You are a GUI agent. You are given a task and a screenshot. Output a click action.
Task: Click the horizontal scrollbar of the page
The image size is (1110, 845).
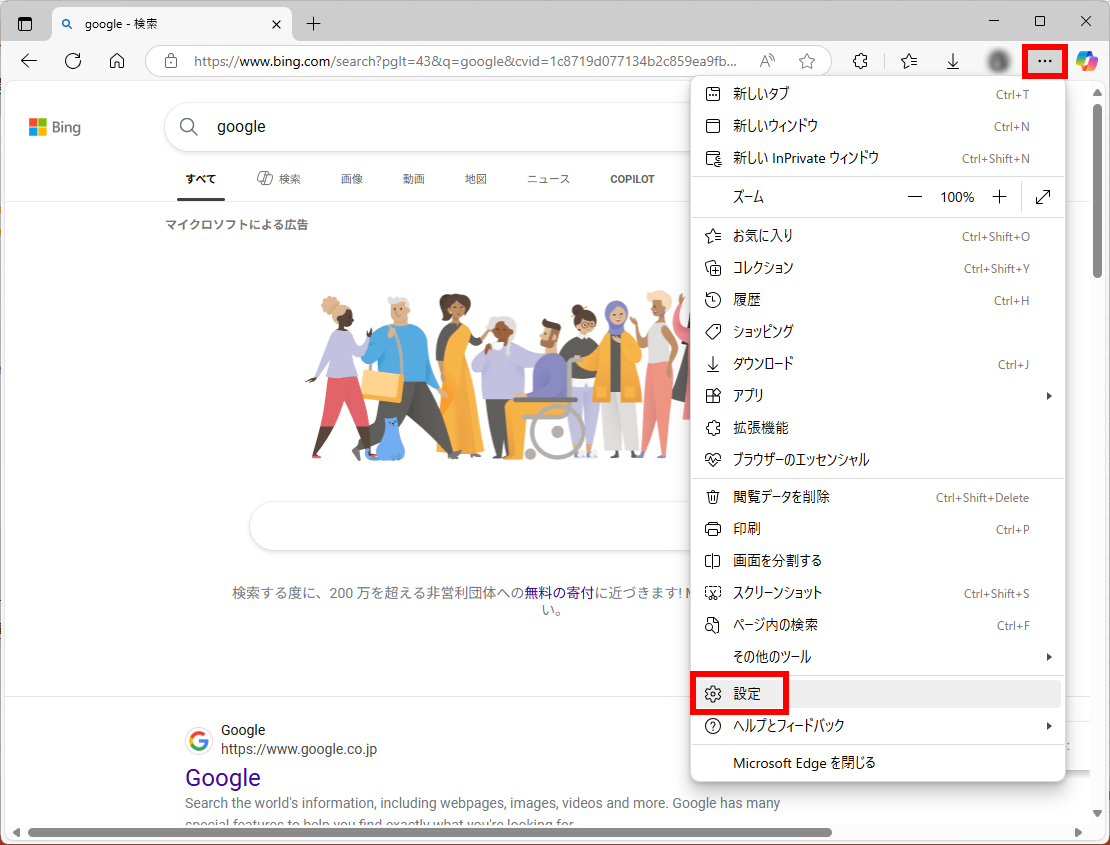click(x=430, y=832)
